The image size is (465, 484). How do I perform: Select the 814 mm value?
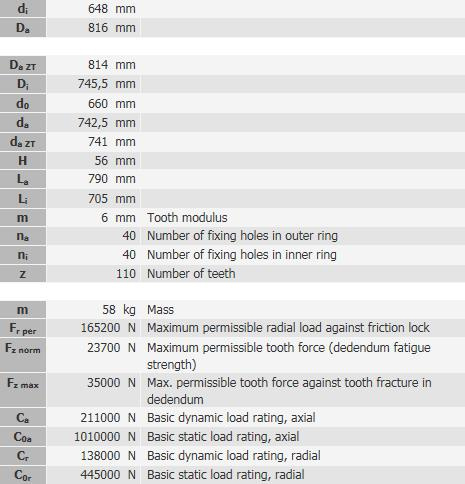(x=112, y=65)
